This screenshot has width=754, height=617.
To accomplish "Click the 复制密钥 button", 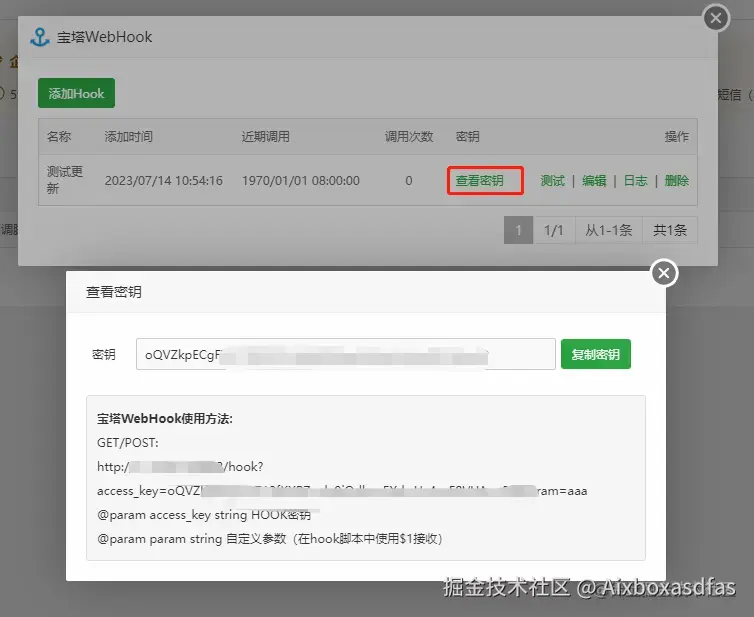I will [x=596, y=354].
